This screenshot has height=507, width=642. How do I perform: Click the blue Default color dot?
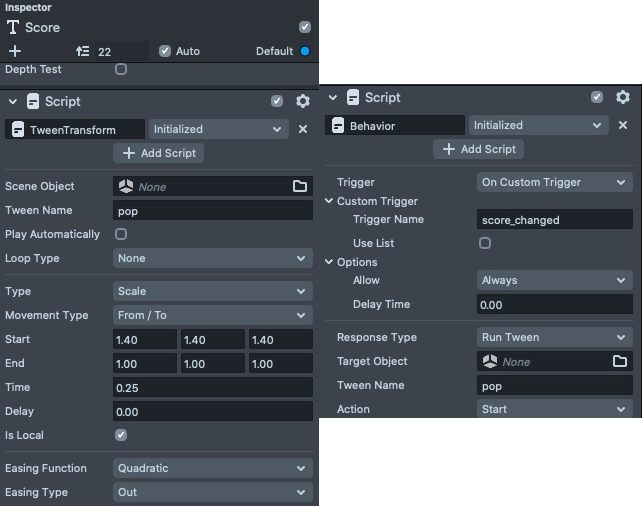[305, 51]
